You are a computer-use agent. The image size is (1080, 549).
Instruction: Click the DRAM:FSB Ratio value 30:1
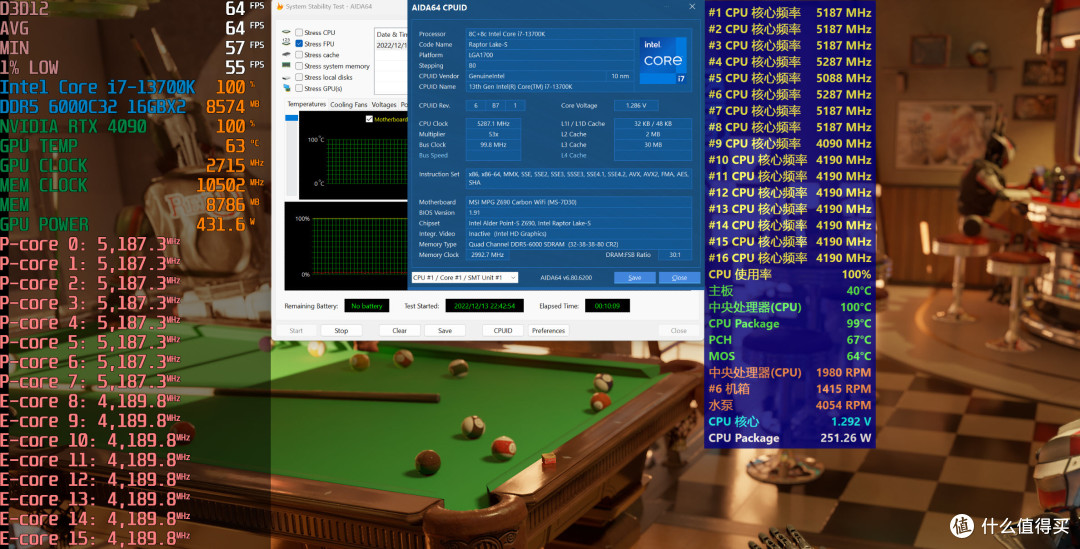pos(674,255)
